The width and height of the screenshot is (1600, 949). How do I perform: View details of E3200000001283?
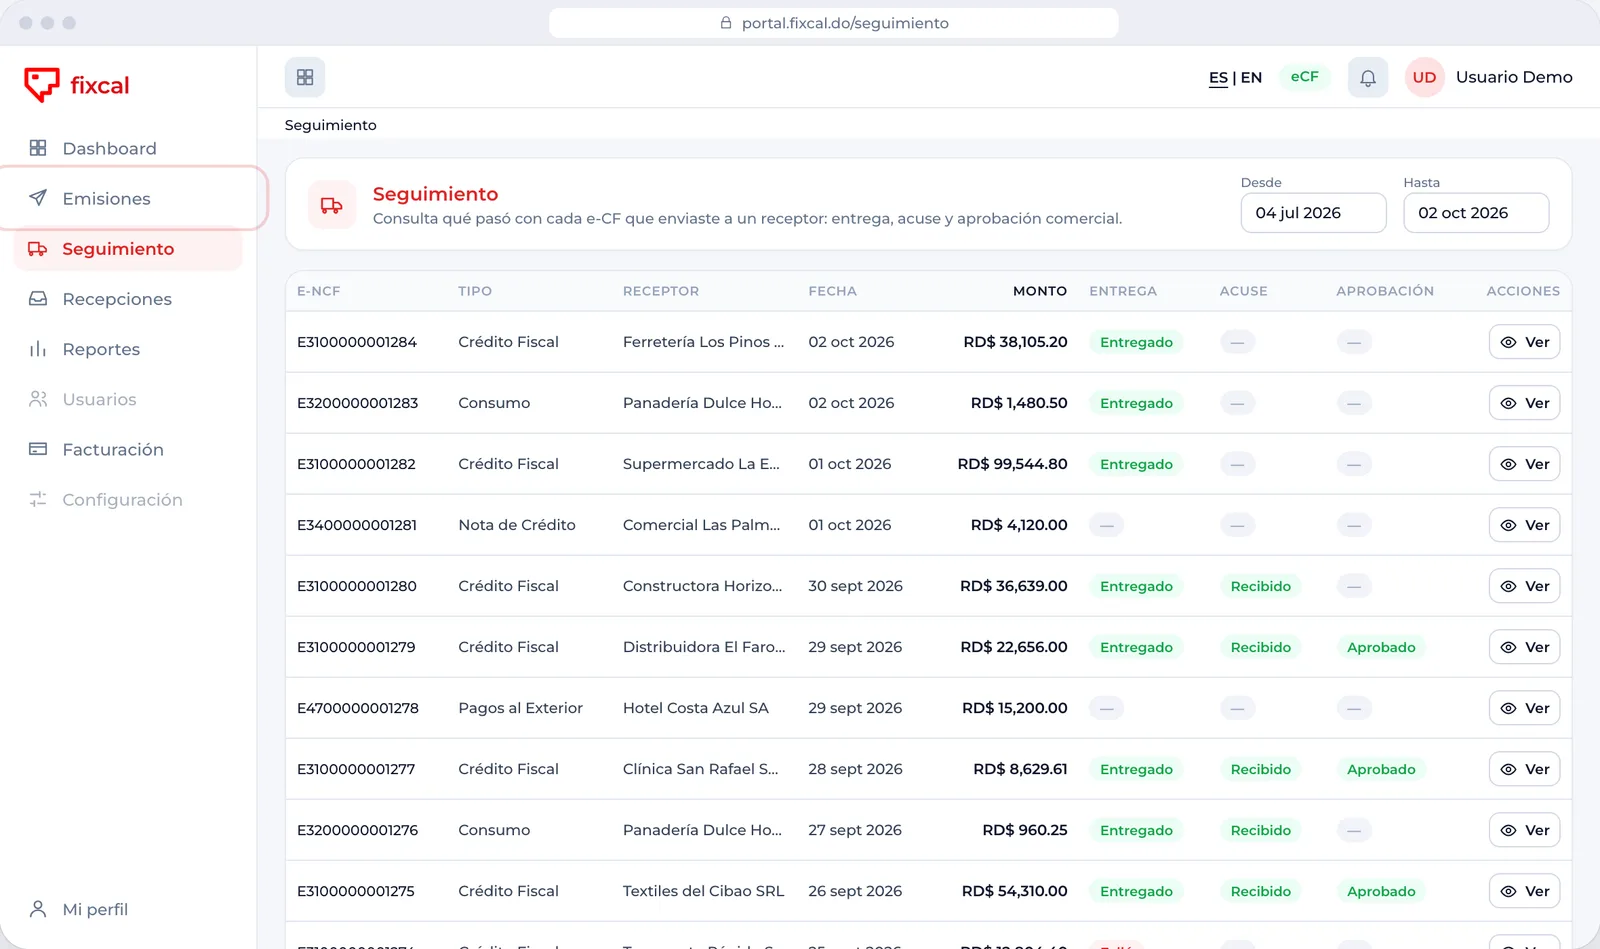coord(1524,403)
